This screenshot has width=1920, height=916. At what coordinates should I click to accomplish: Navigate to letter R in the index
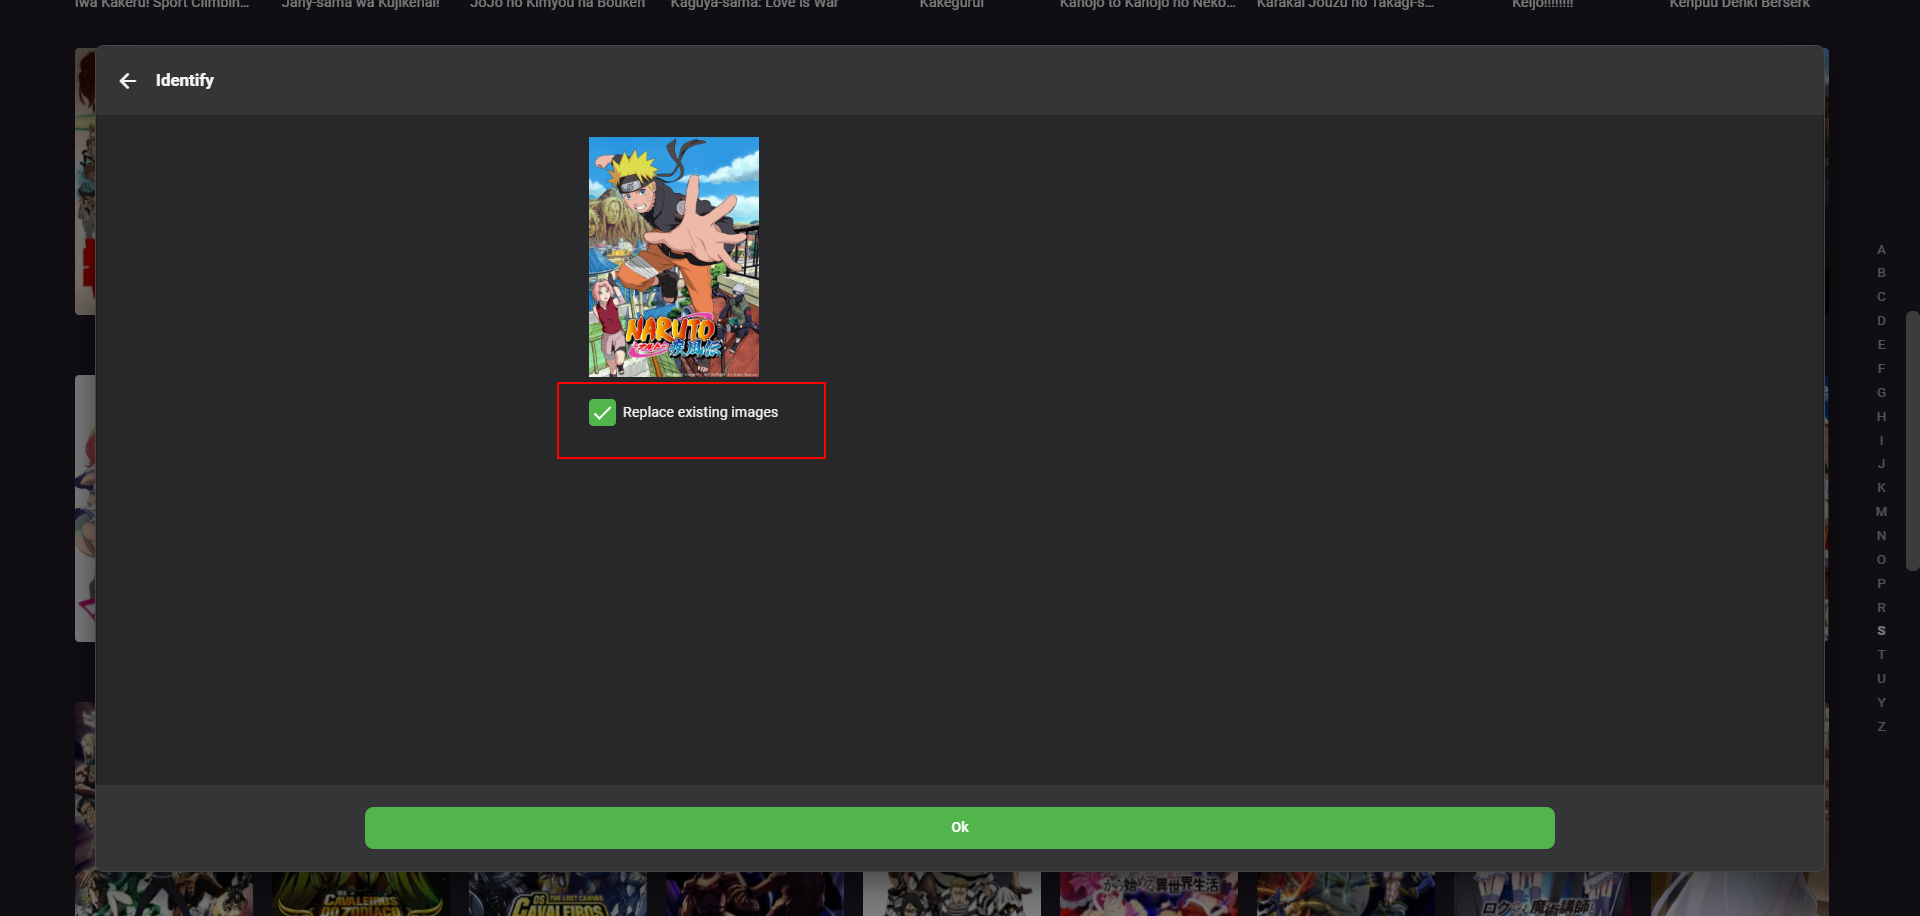[x=1881, y=608]
